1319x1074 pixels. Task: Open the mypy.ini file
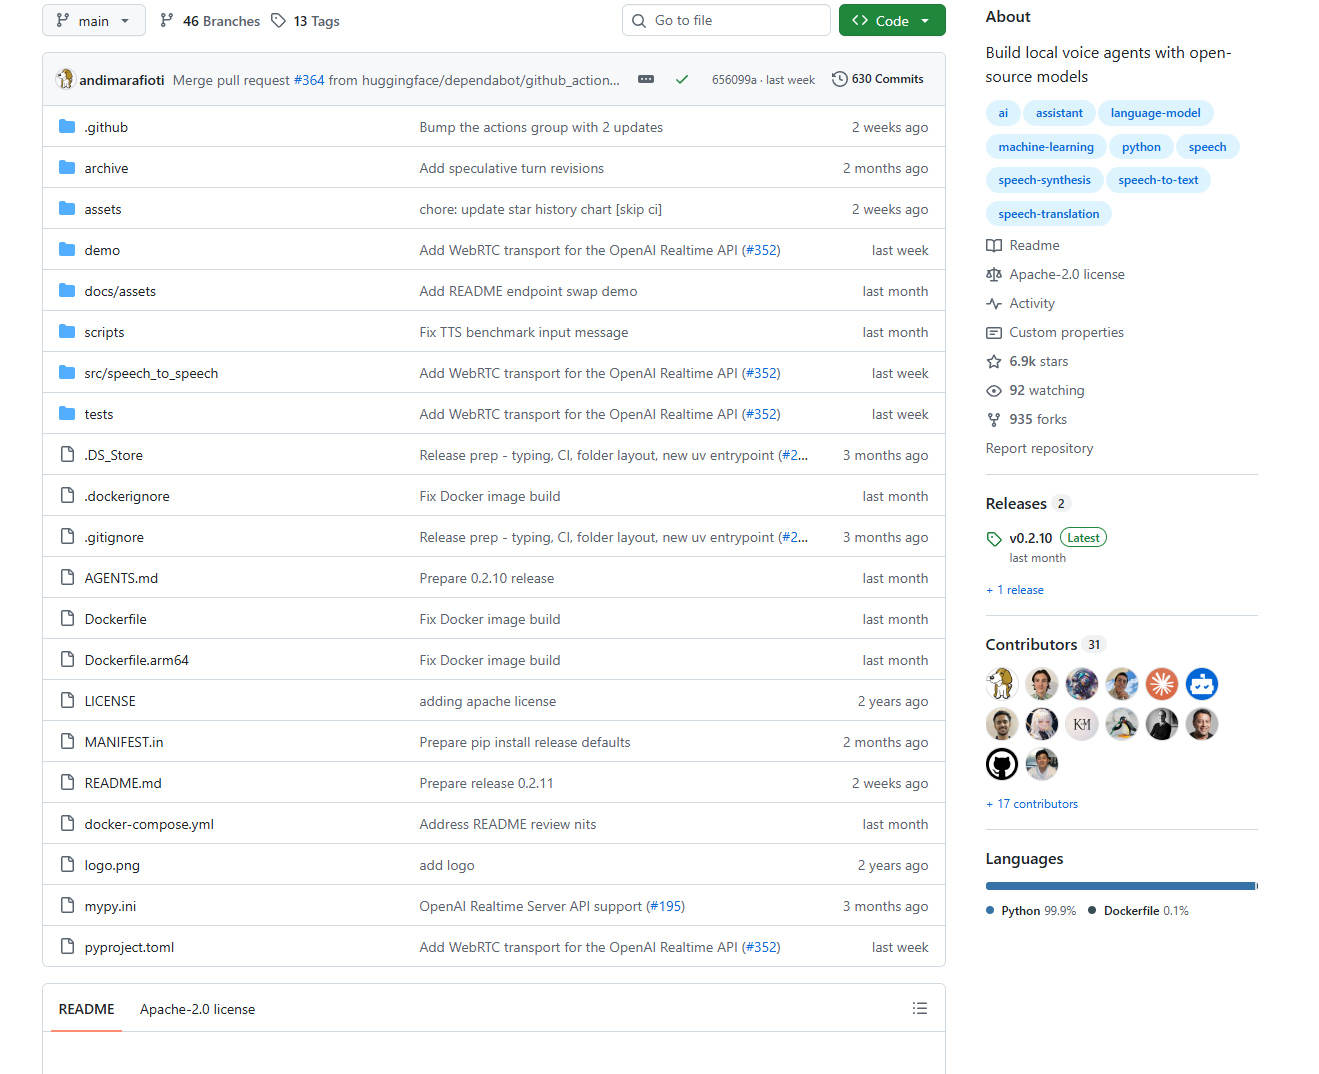coord(110,906)
